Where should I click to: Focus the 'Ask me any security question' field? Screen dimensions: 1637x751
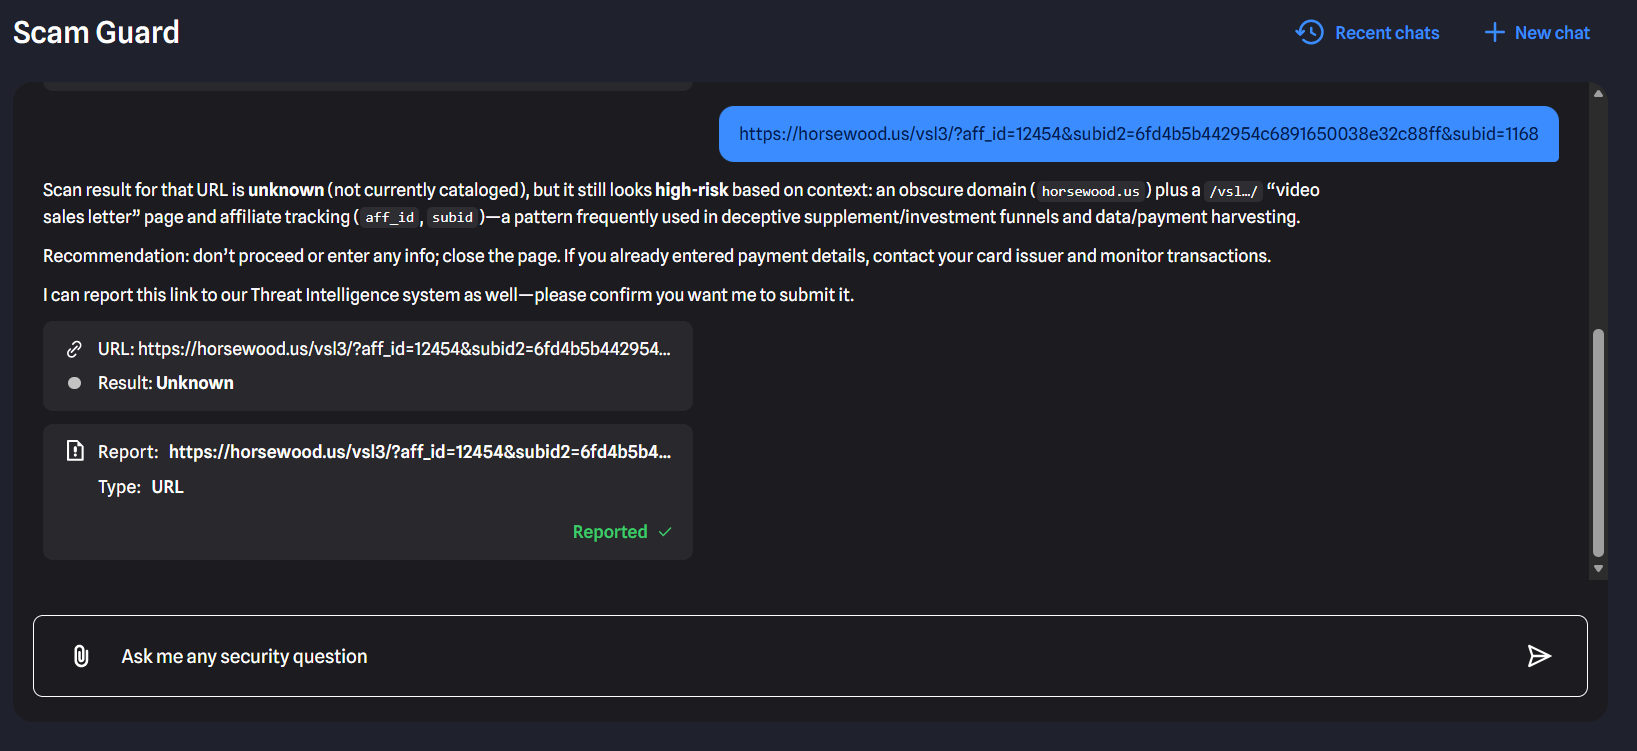click(x=810, y=656)
